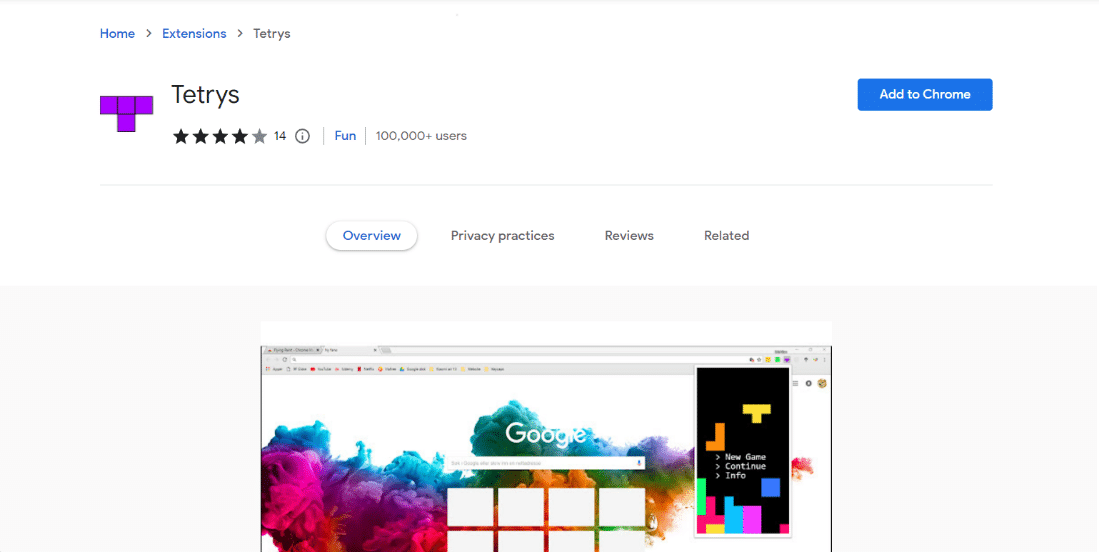The height and width of the screenshot is (552, 1099).
Task: Go to Home breadcrumb link
Action: (x=117, y=34)
